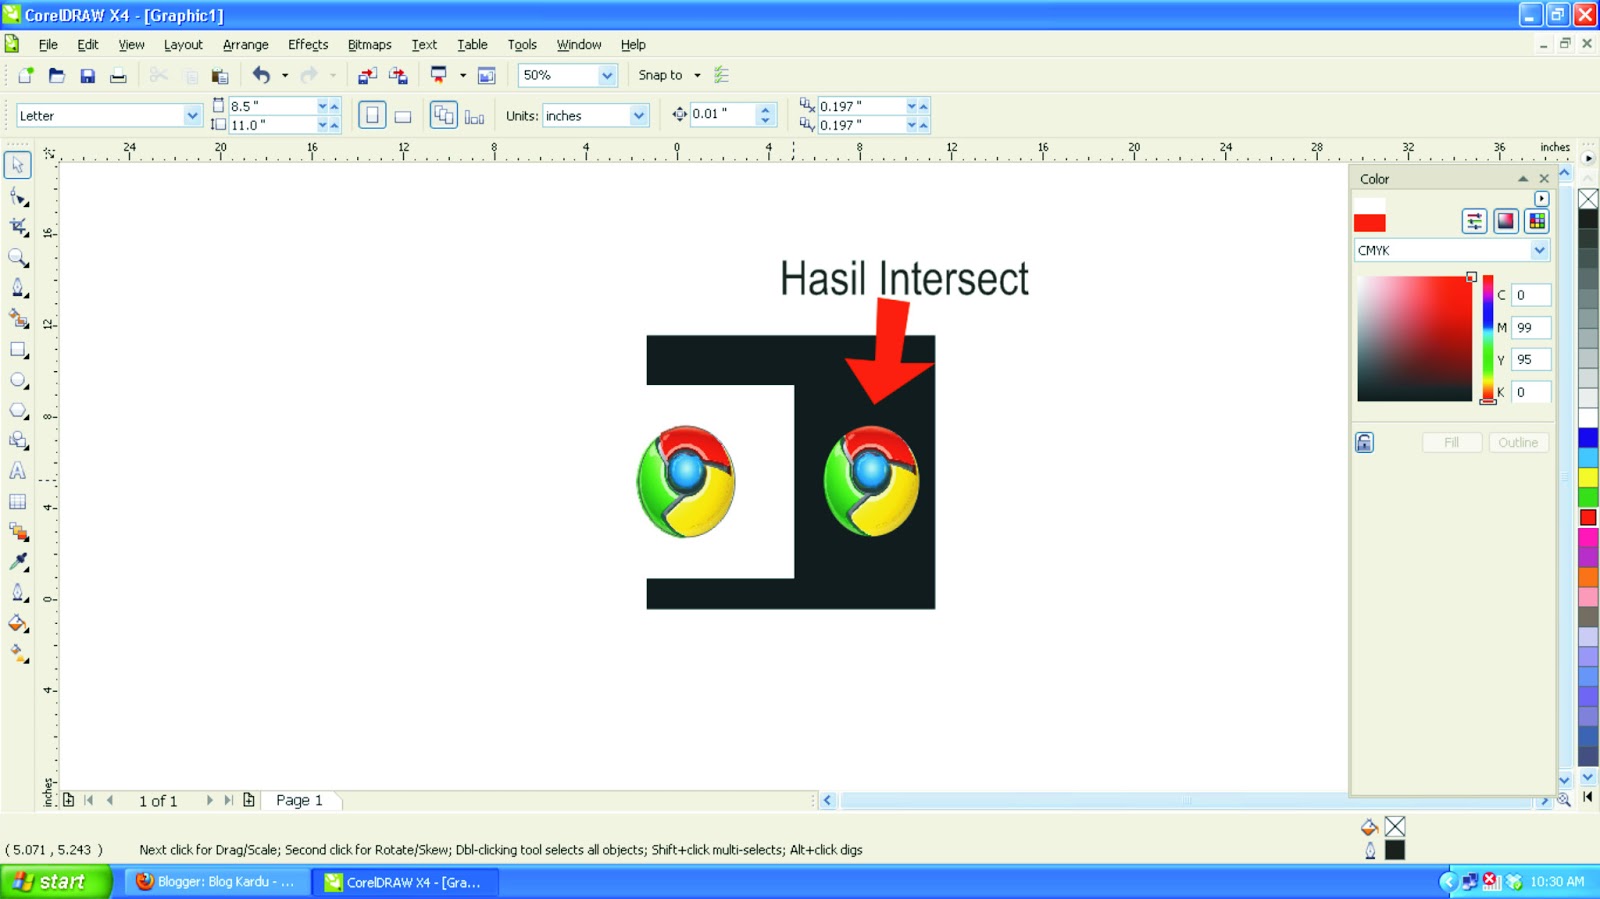
Task: Expand the Snap to dropdown
Action: click(x=697, y=75)
